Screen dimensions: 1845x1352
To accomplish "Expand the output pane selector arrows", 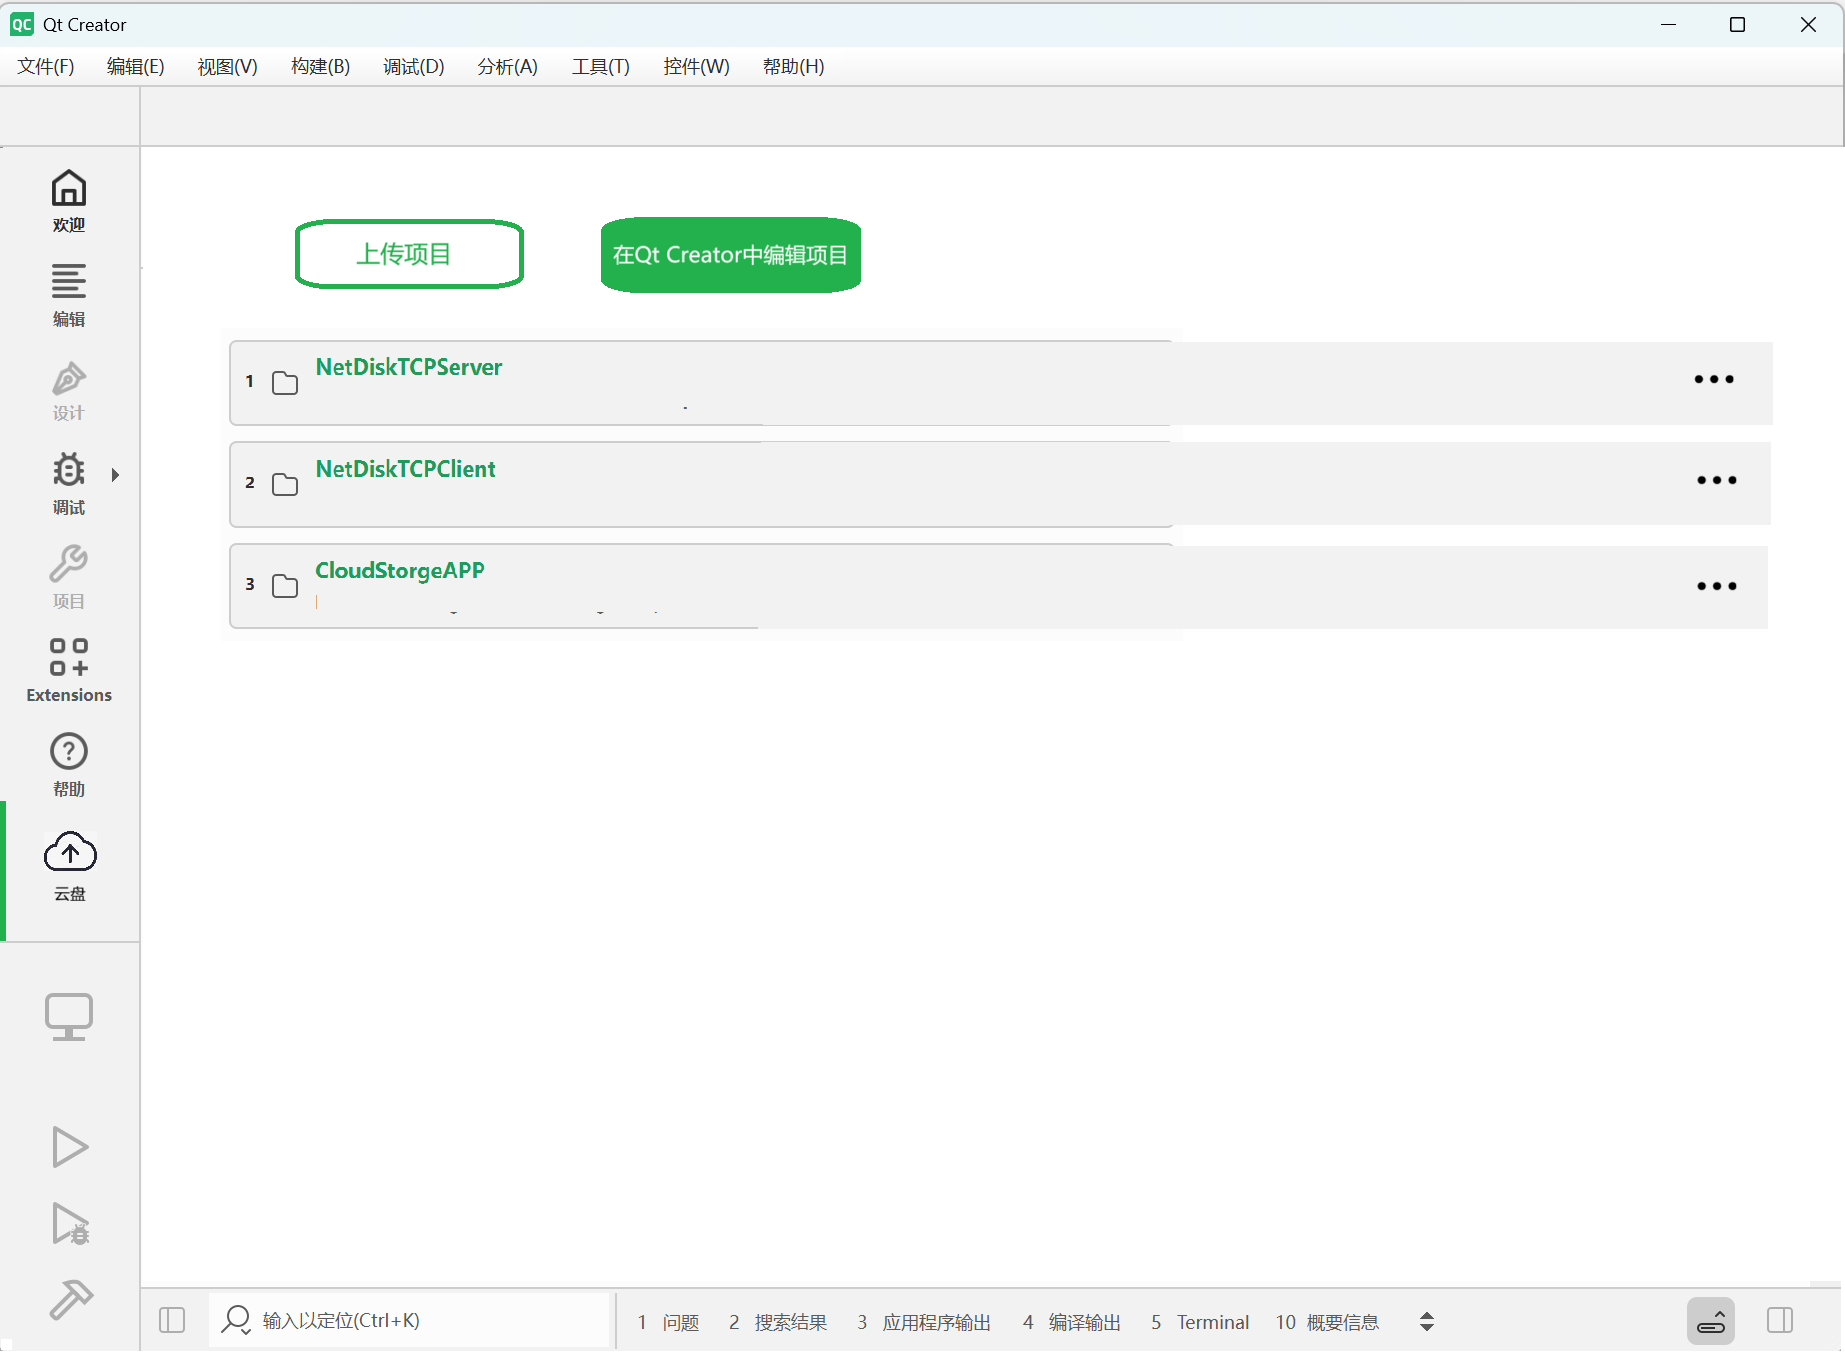I will (1426, 1321).
